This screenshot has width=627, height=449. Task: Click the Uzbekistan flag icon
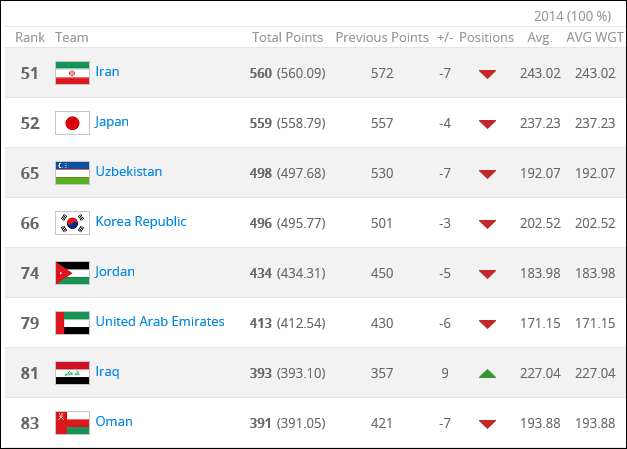point(72,173)
